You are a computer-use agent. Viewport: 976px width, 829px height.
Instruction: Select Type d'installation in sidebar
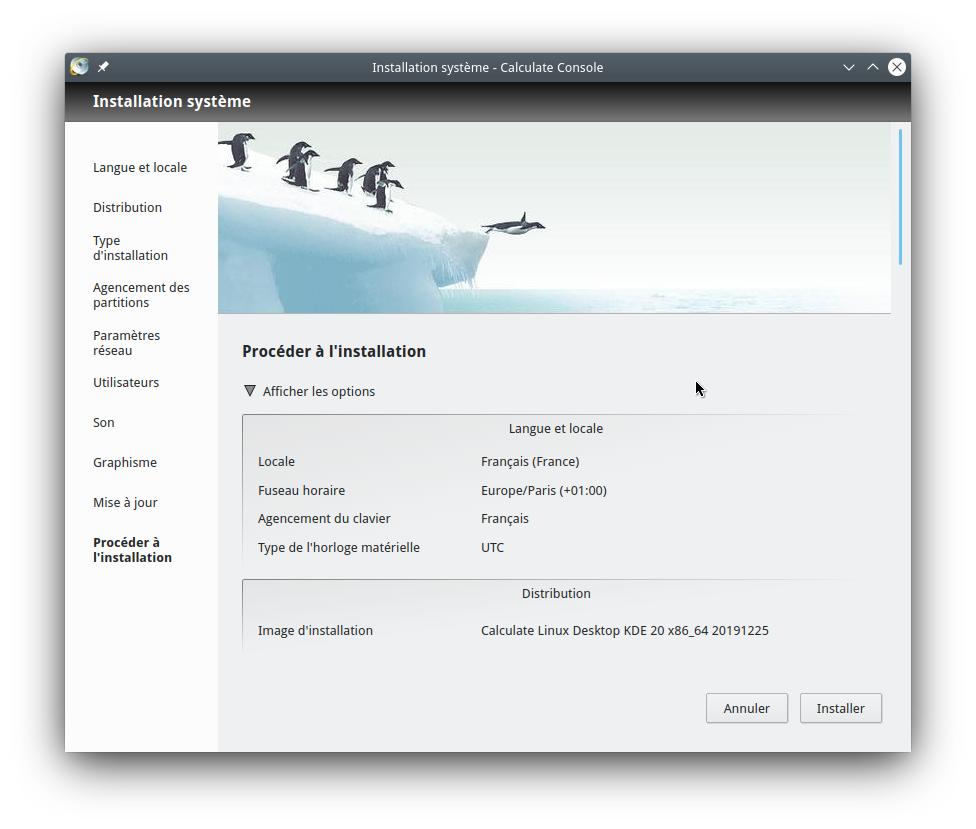click(x=130, y=248)
